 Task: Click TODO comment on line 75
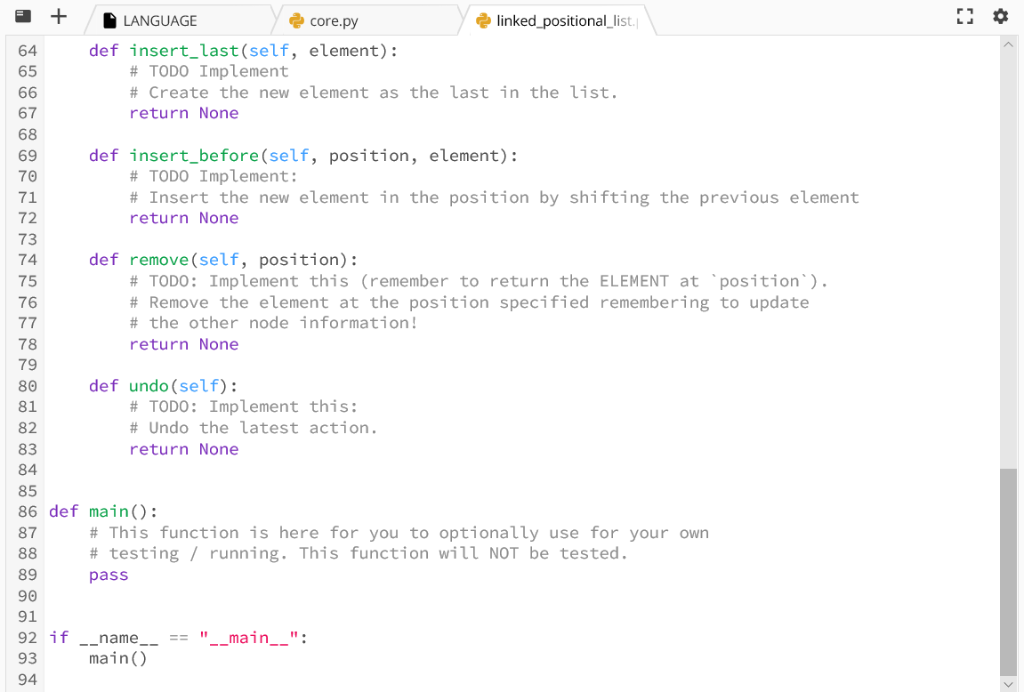tap(479, 281)
